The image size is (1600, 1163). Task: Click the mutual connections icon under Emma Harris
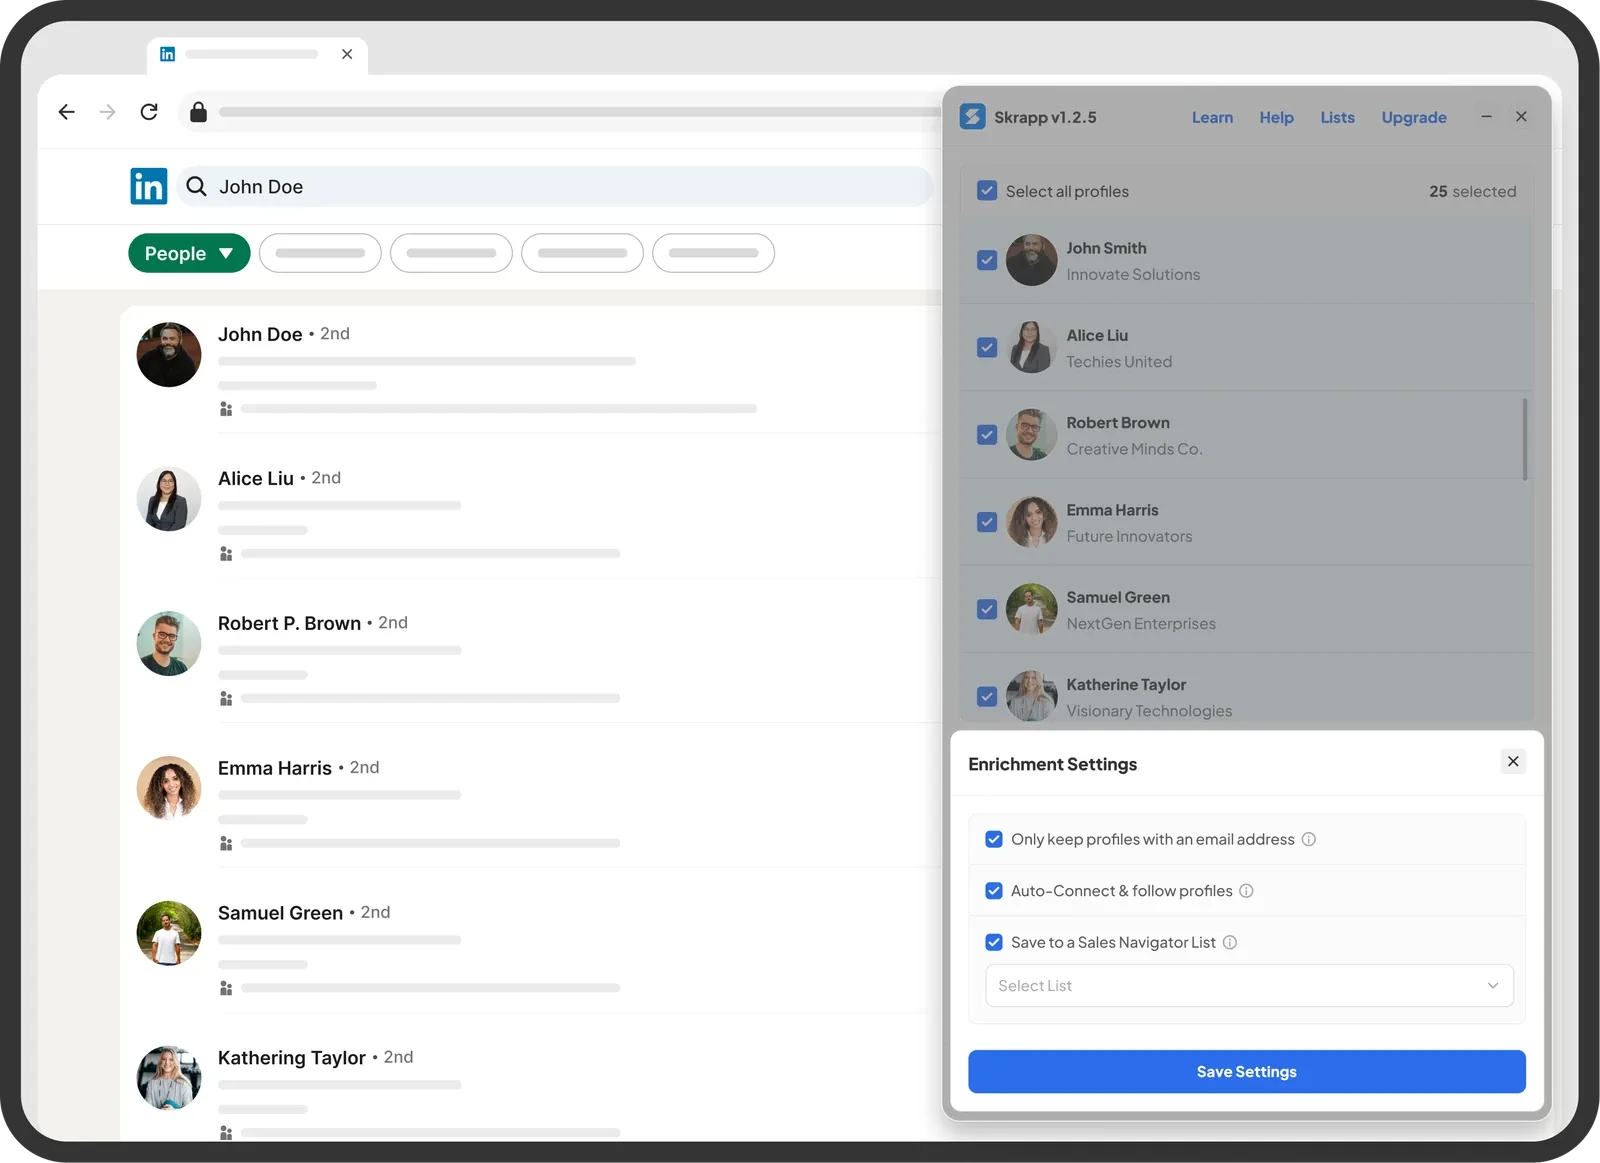coord(226,844)
